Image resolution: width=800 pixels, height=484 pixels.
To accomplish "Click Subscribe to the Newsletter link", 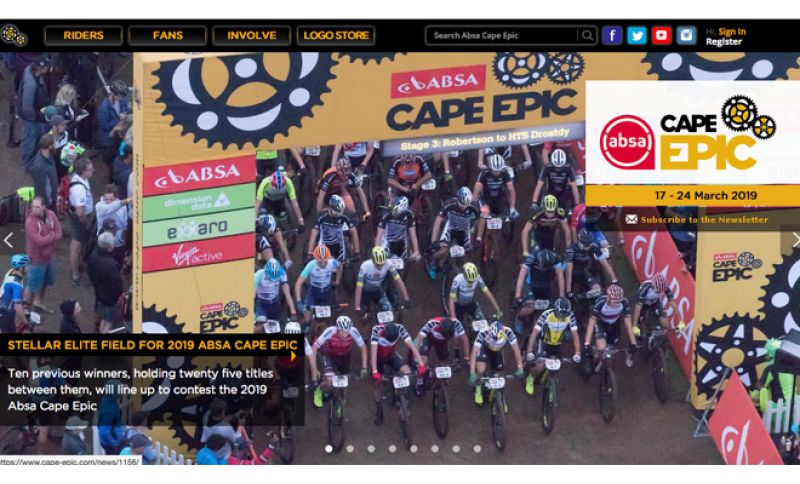I will click(704, 220).
